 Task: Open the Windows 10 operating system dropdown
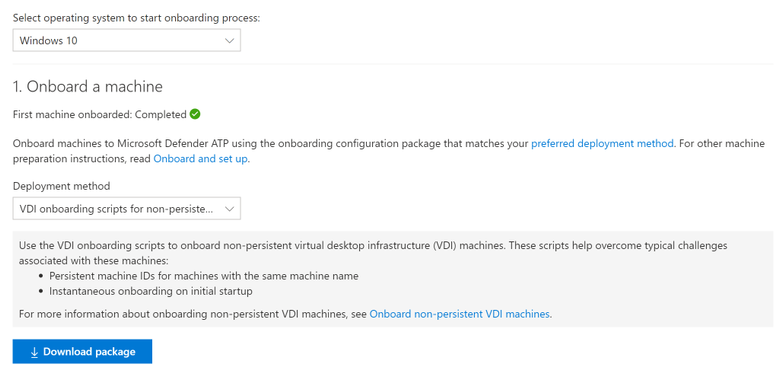127,41
